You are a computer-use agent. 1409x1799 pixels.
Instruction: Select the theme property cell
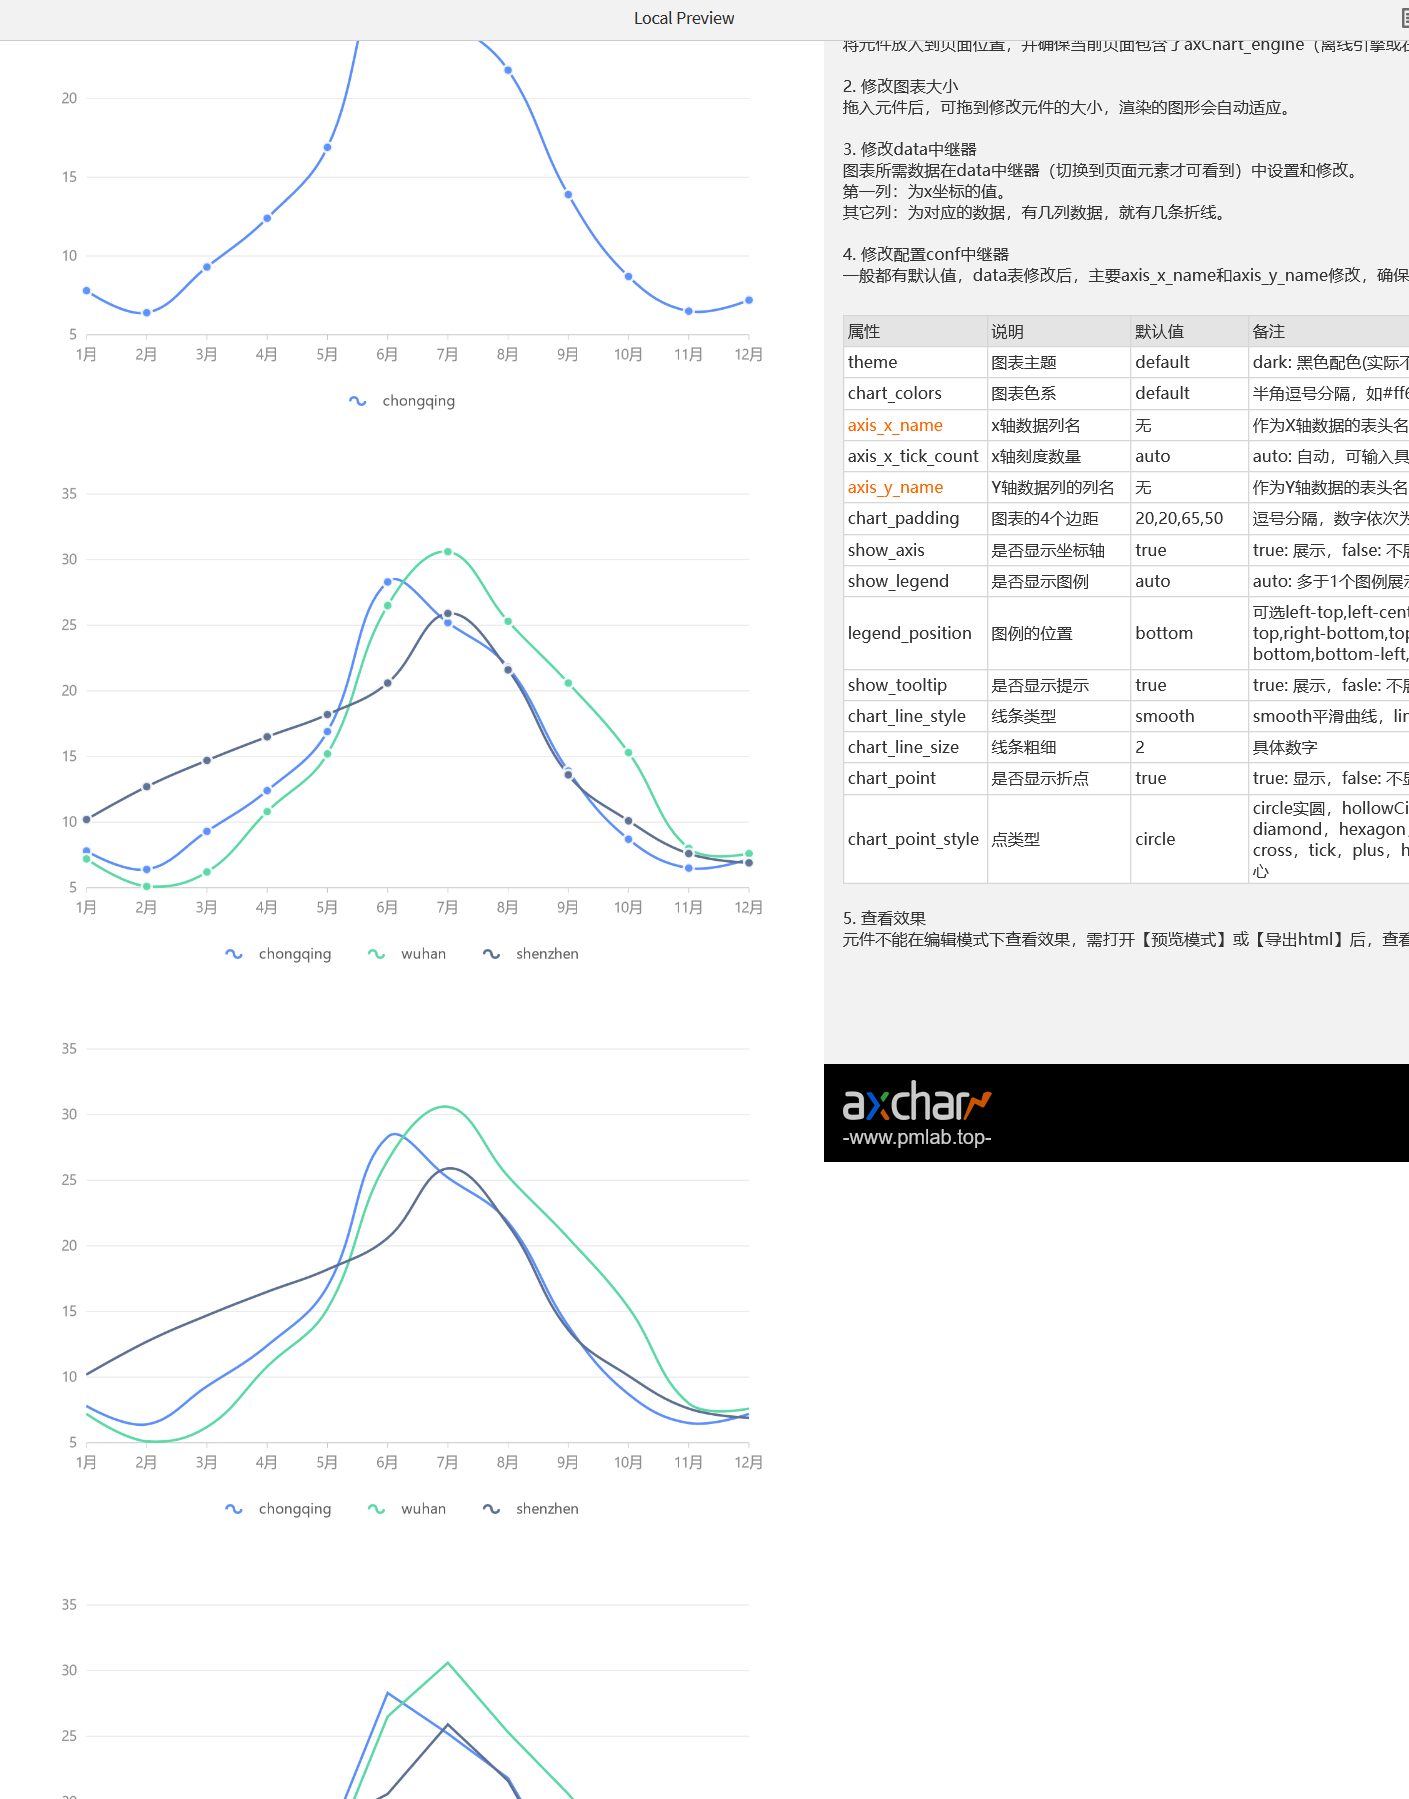[915, 362]
